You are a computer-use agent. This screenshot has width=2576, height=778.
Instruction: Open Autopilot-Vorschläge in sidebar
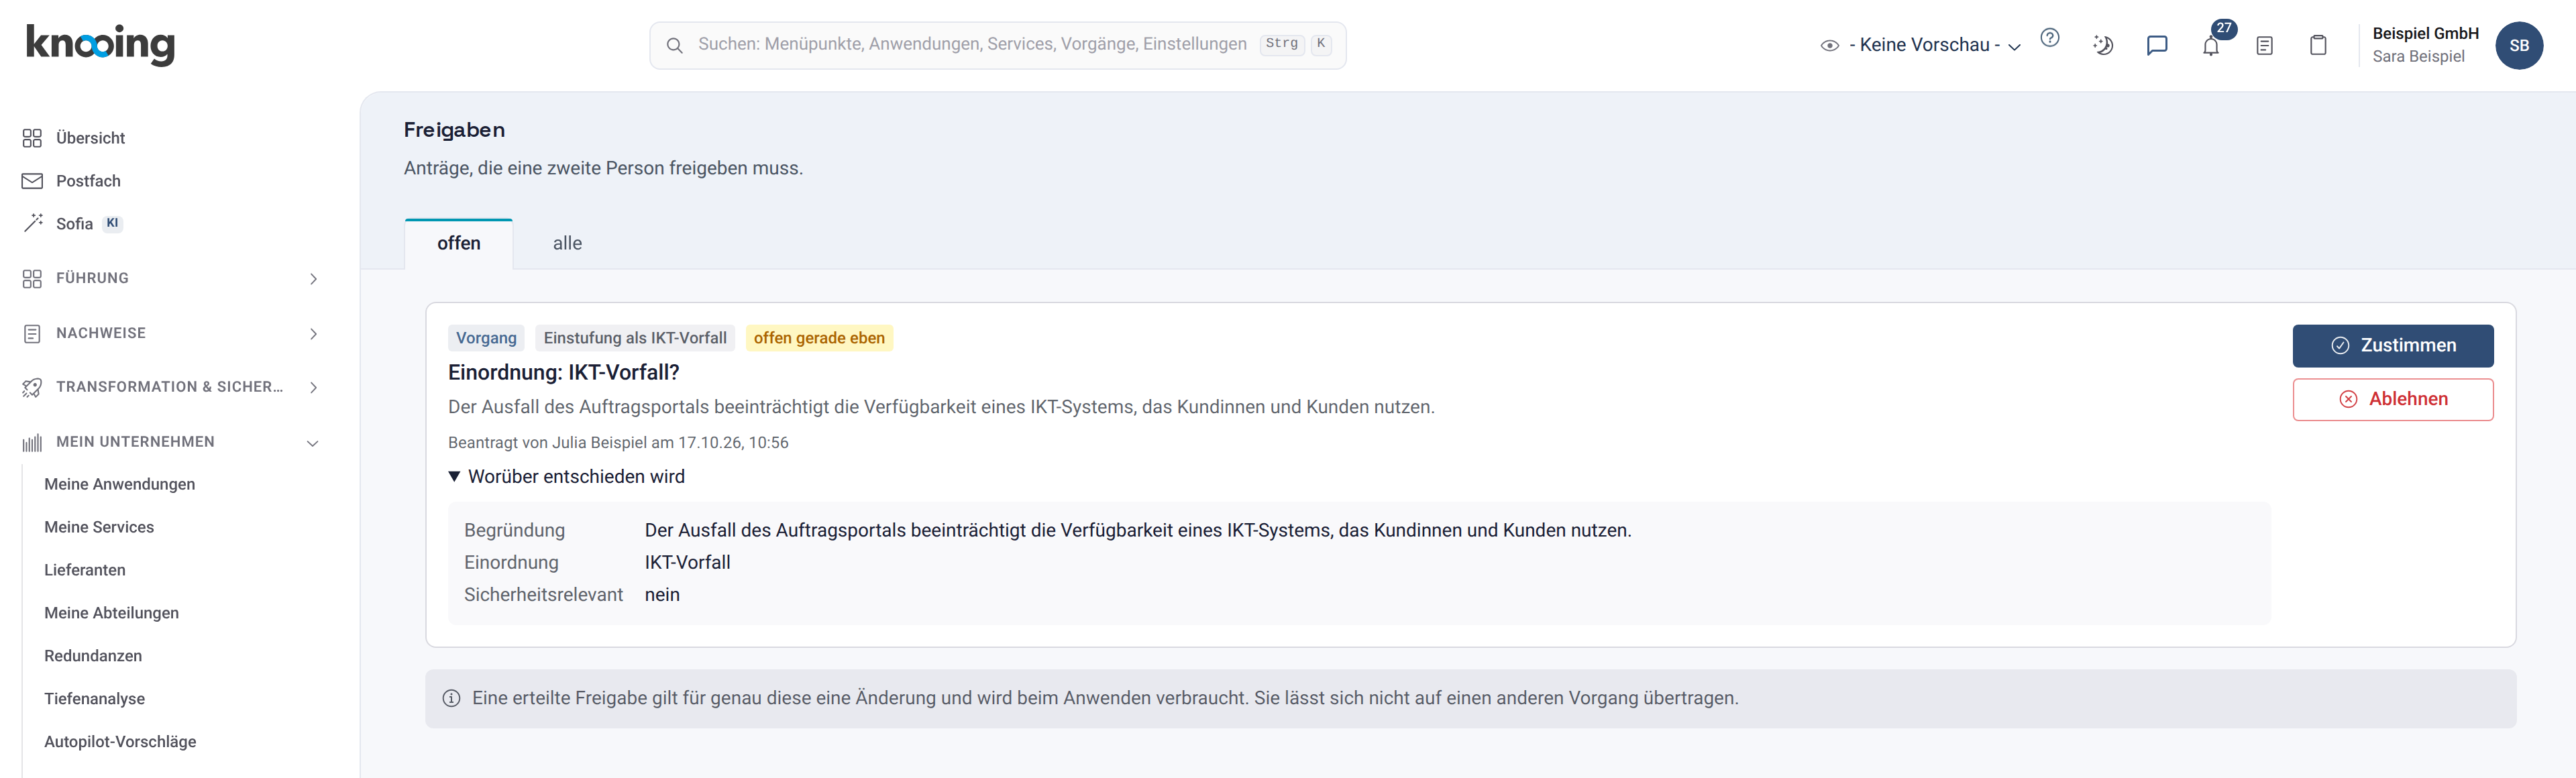tap(120, 742)
